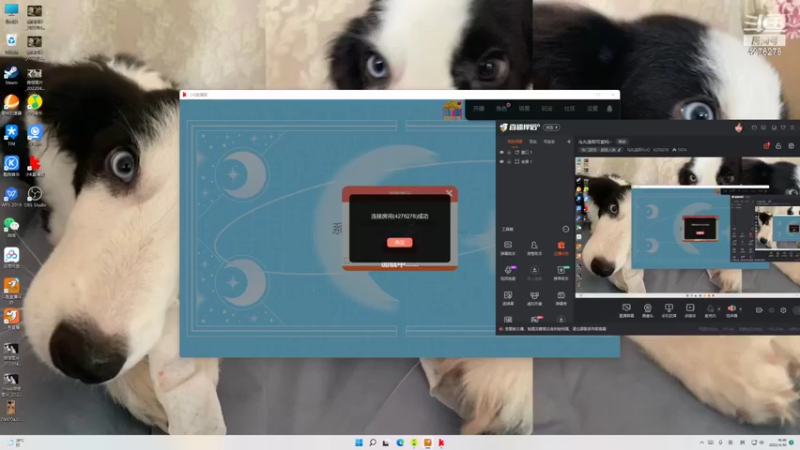Open the download circle tool icon

click(x=534, y=272)
